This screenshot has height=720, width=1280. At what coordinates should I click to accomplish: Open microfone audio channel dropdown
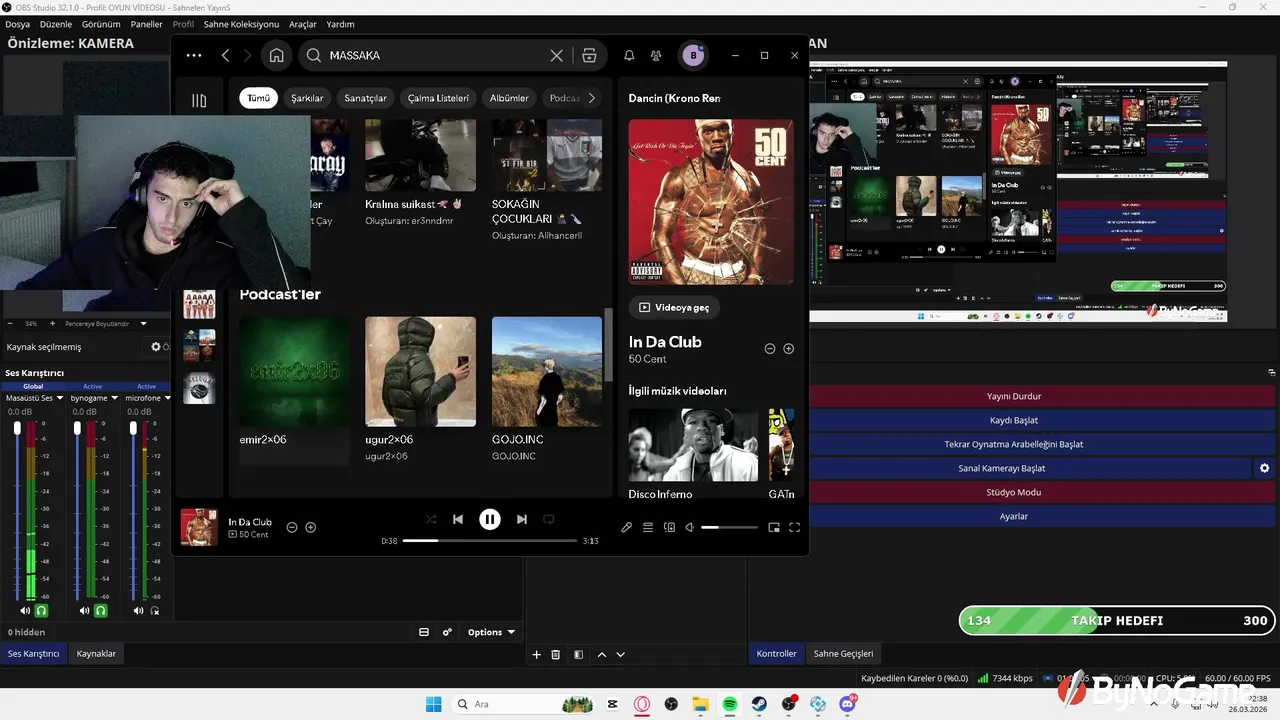tap(168, 398)
